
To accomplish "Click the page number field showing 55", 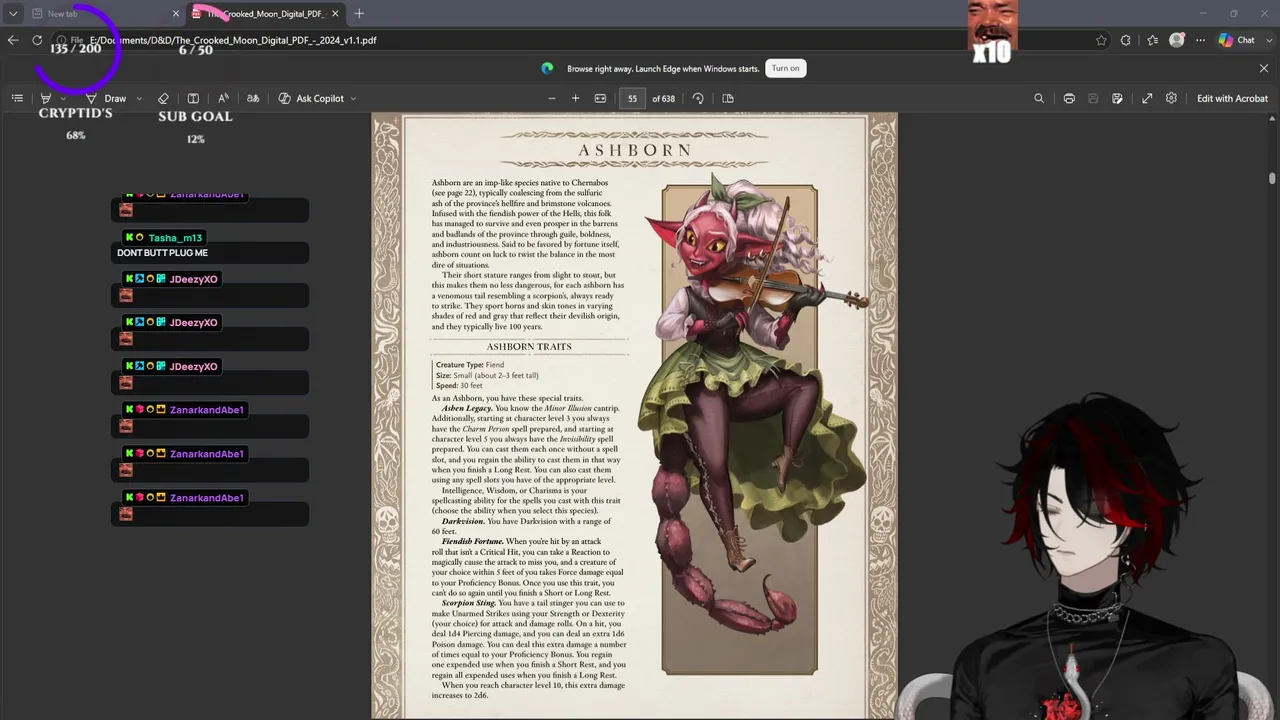I will (632, 98).
